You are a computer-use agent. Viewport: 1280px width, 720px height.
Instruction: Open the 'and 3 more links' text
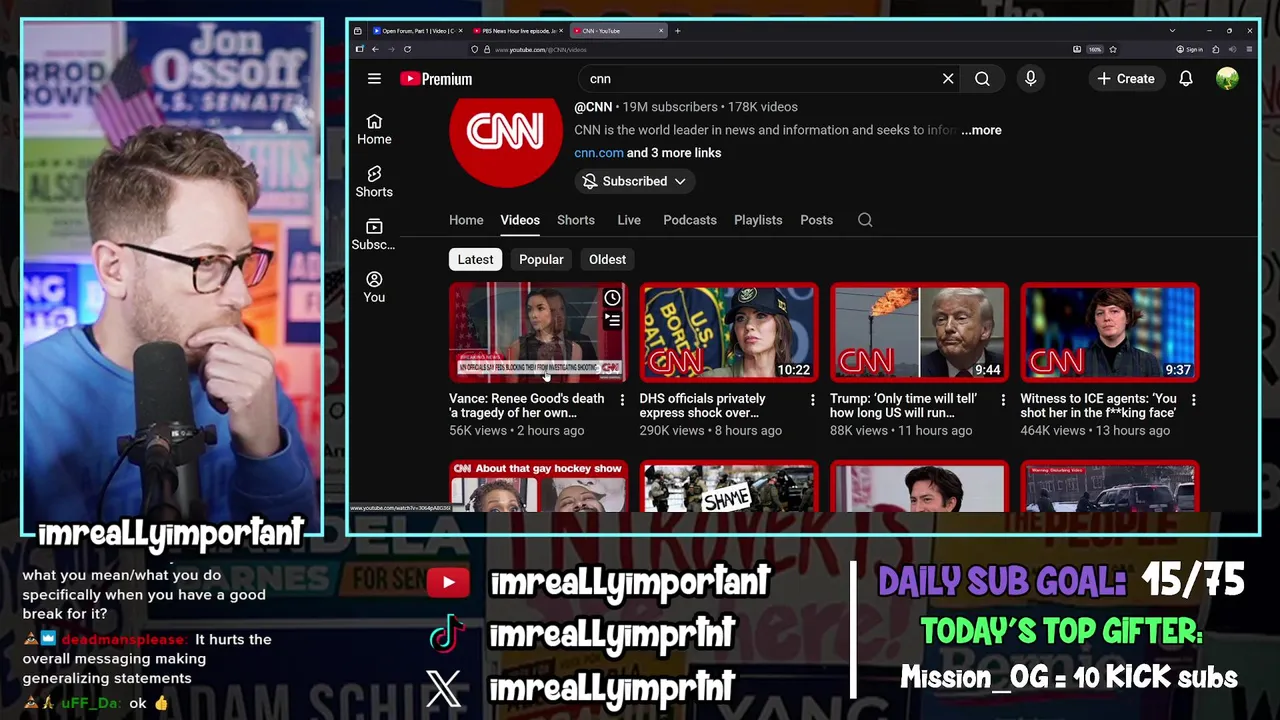[x=674, y=153]
